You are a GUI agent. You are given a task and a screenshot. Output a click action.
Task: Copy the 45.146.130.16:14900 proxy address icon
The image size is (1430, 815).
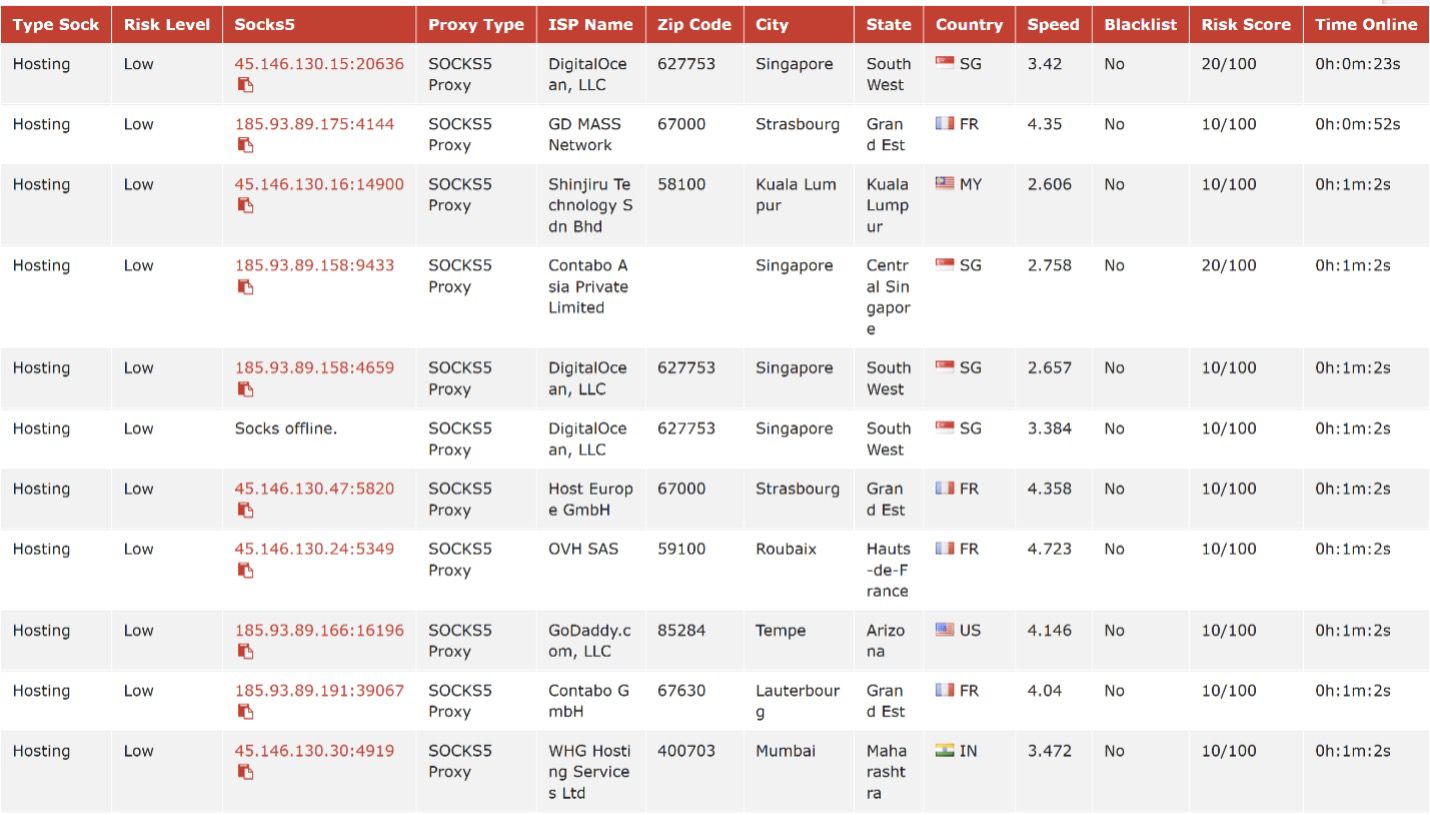point(245,206)
